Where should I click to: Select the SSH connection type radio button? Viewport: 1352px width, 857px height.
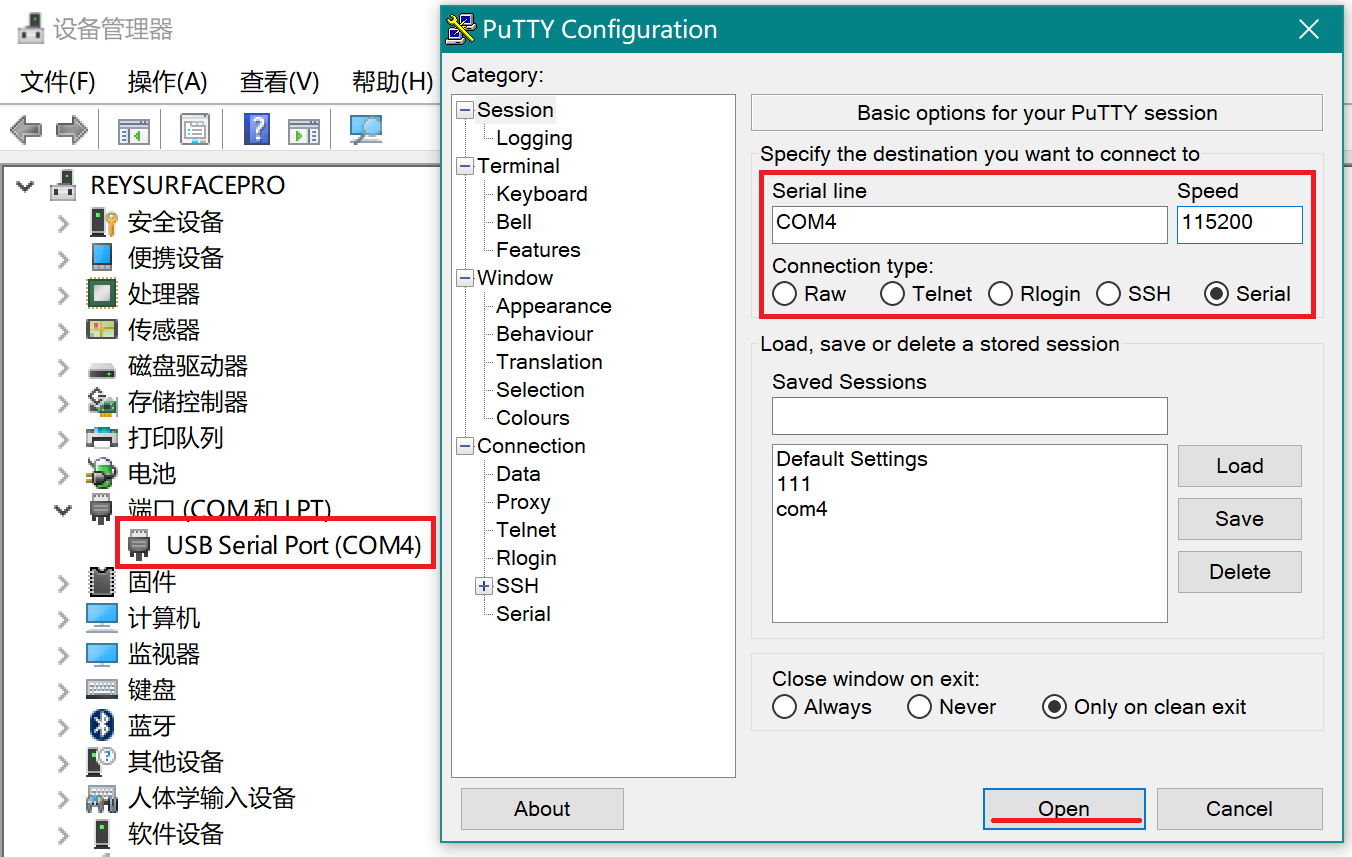(1108, 294)
